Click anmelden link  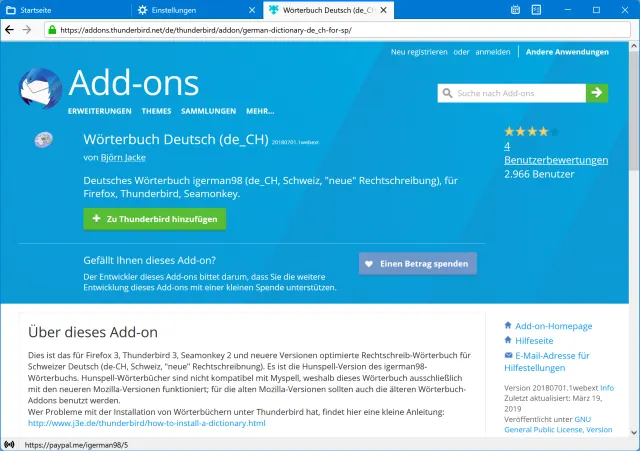493,52
